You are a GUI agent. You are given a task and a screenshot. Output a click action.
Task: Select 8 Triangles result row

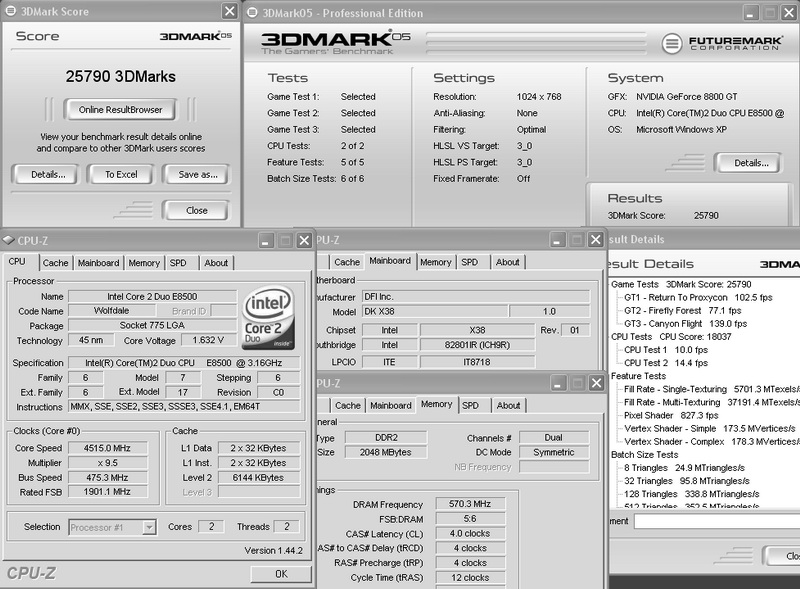[x=684, y=468]
